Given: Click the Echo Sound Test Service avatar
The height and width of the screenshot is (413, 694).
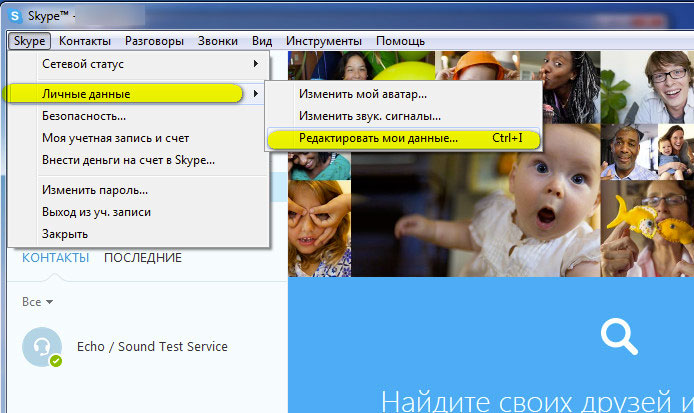Looking at the screenshot, I should click(42, 347).
